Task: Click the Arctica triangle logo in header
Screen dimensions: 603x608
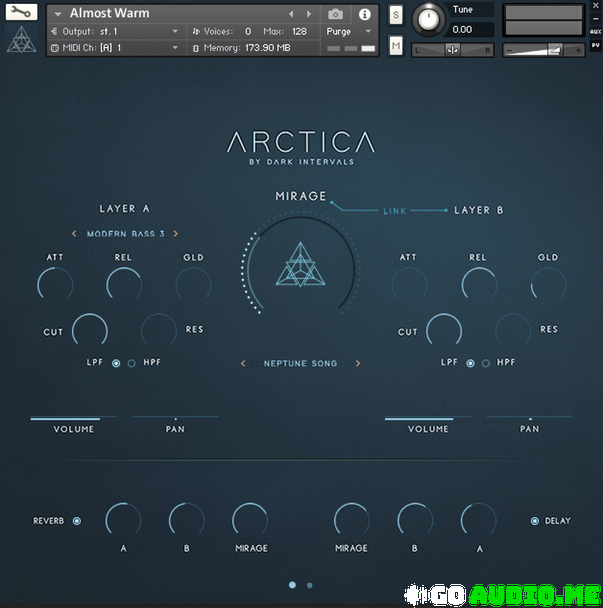Action: (21, 39)
